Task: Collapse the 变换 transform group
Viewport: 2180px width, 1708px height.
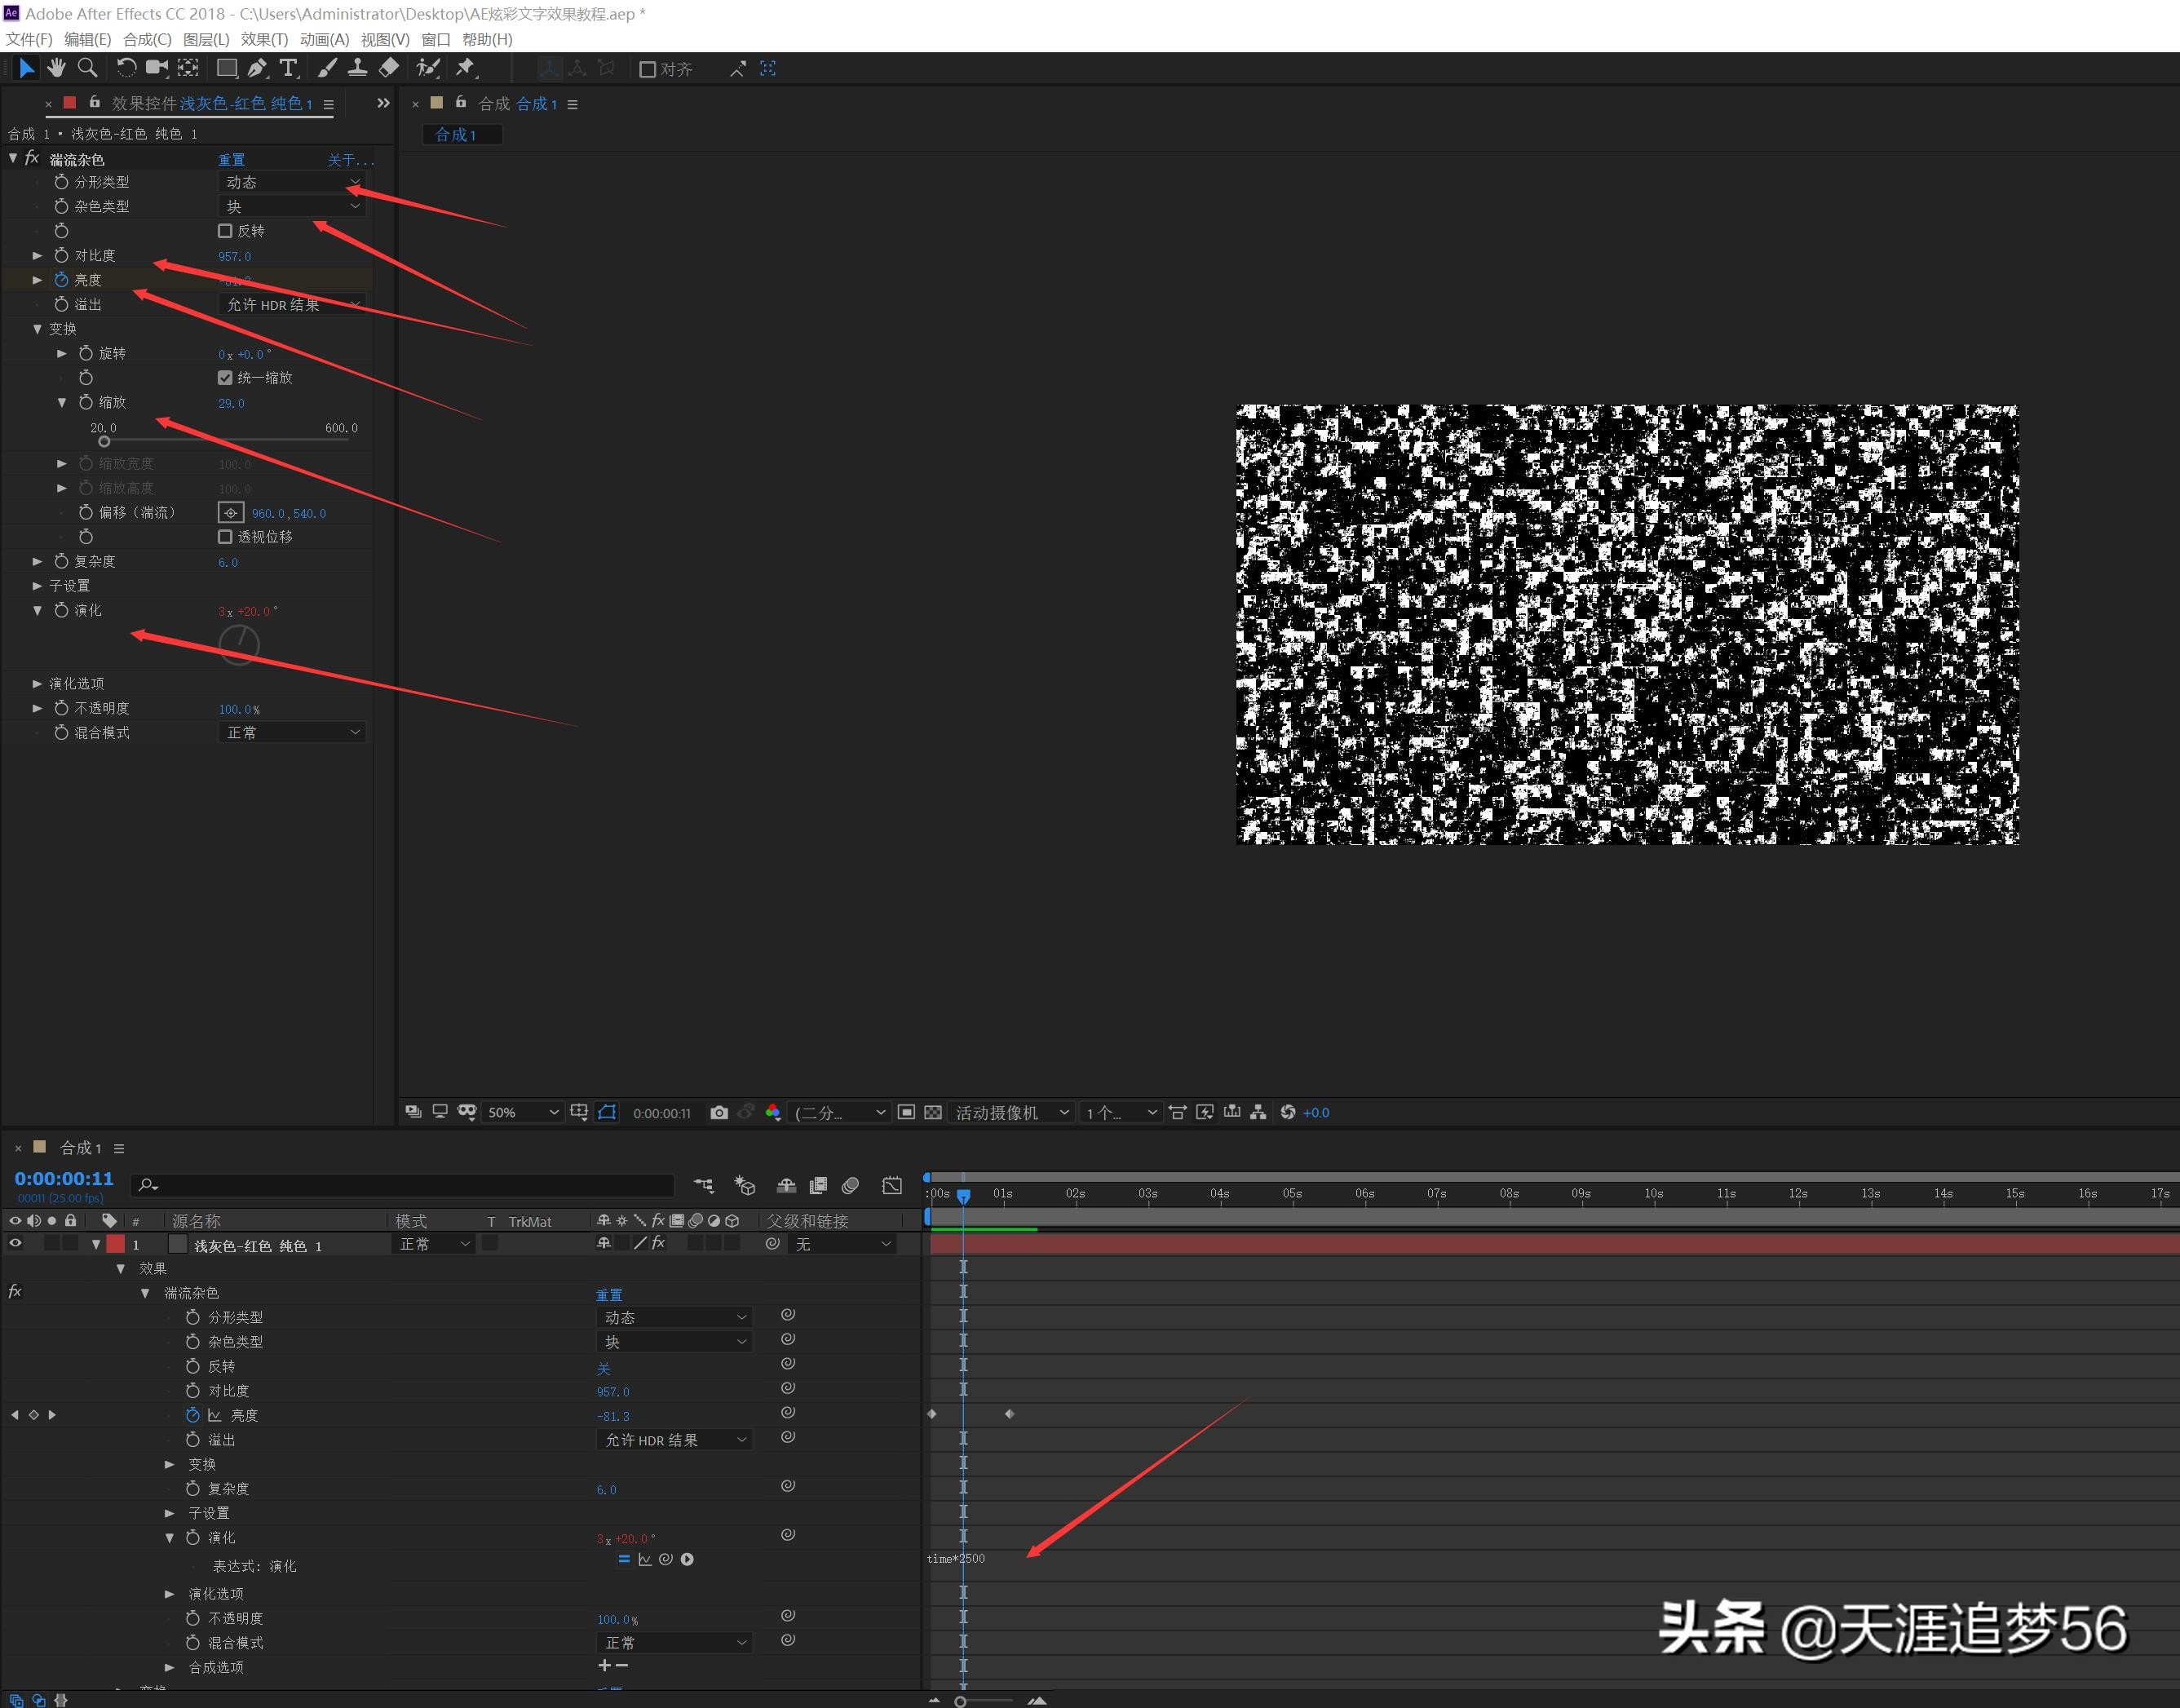Action: (37, 329)
